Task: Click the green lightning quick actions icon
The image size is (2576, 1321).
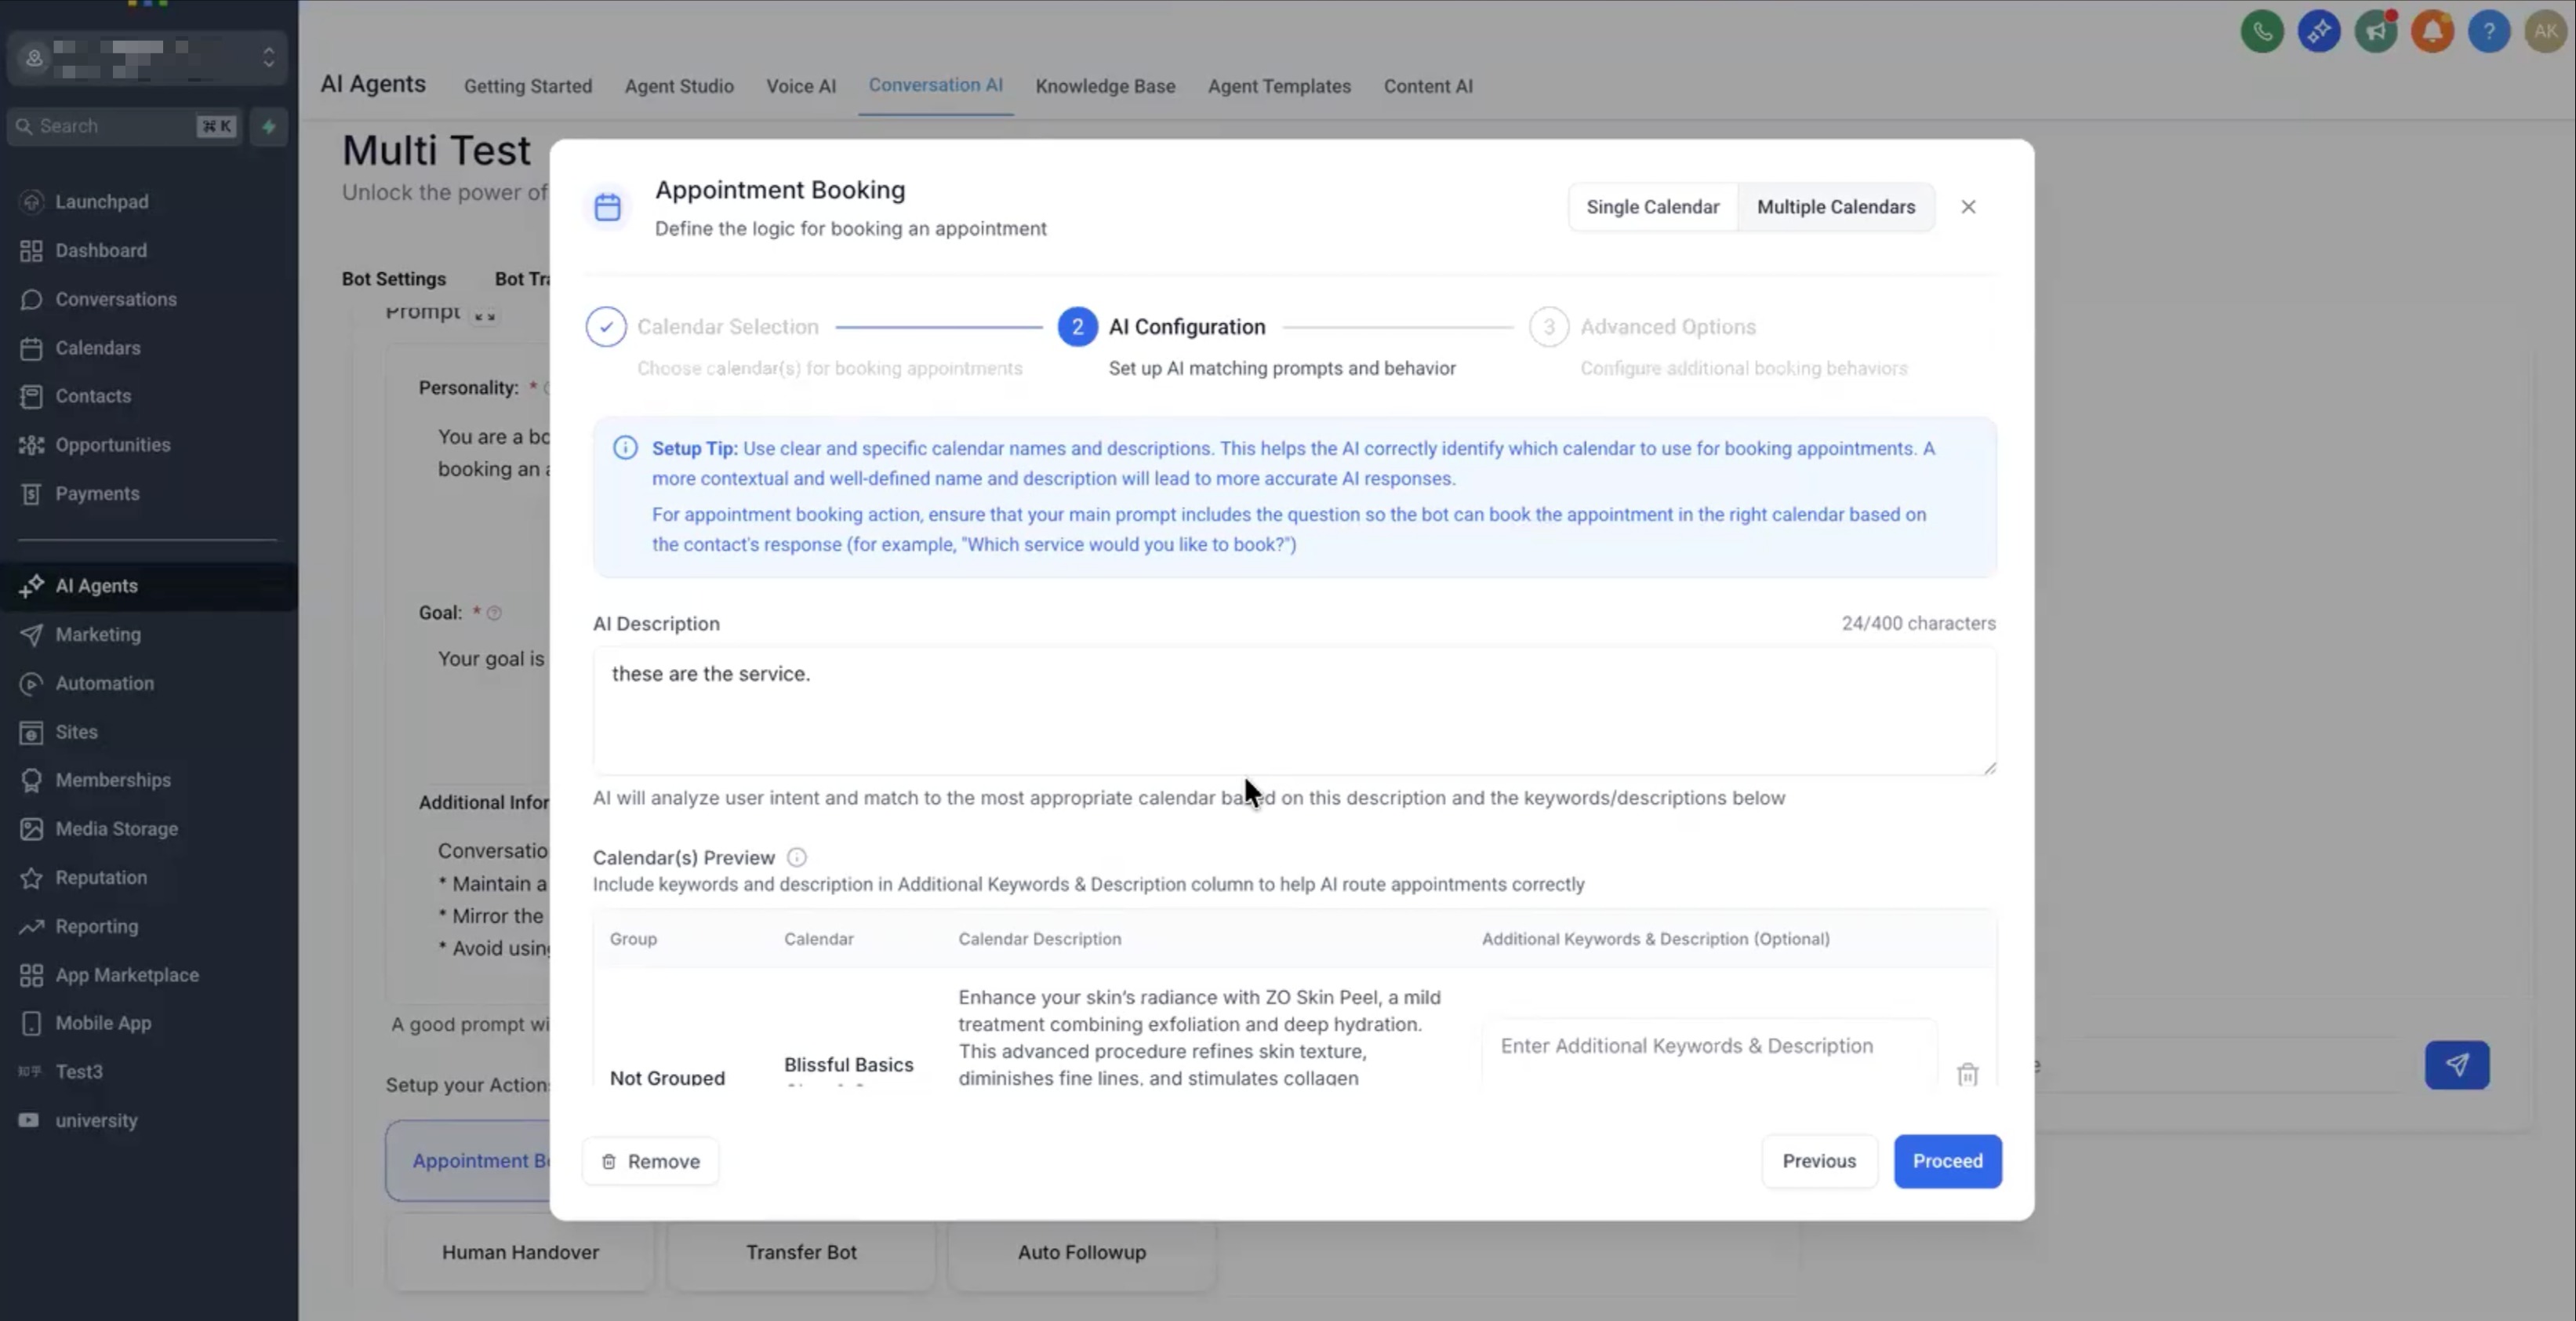Action: tap(268, 126)
